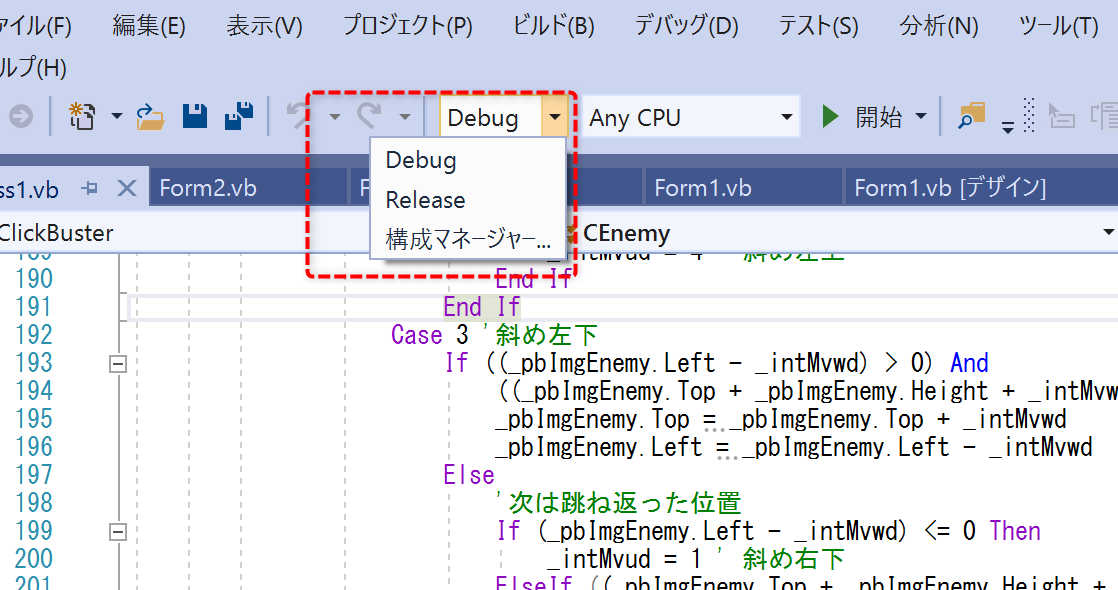The height and width of the screenshot is (590, 1118).
Task: Expand the Undo history dropdown
Action: [334, 116]
